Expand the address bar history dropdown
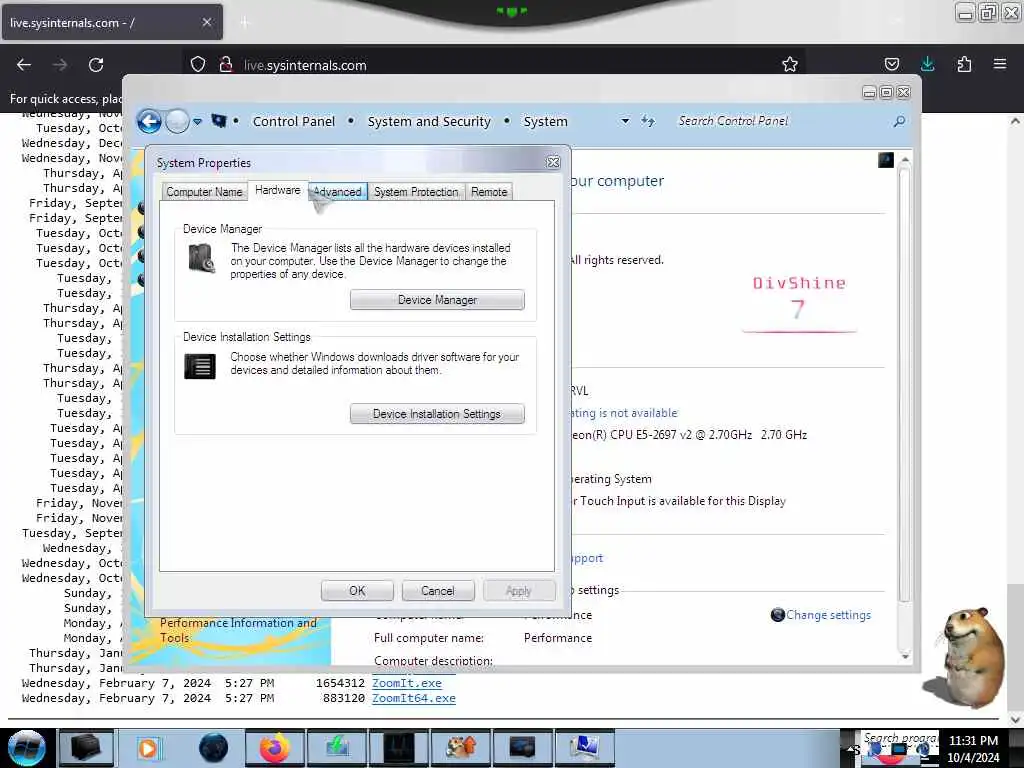This screenshot has height=768, width=1024. [625, 121]
